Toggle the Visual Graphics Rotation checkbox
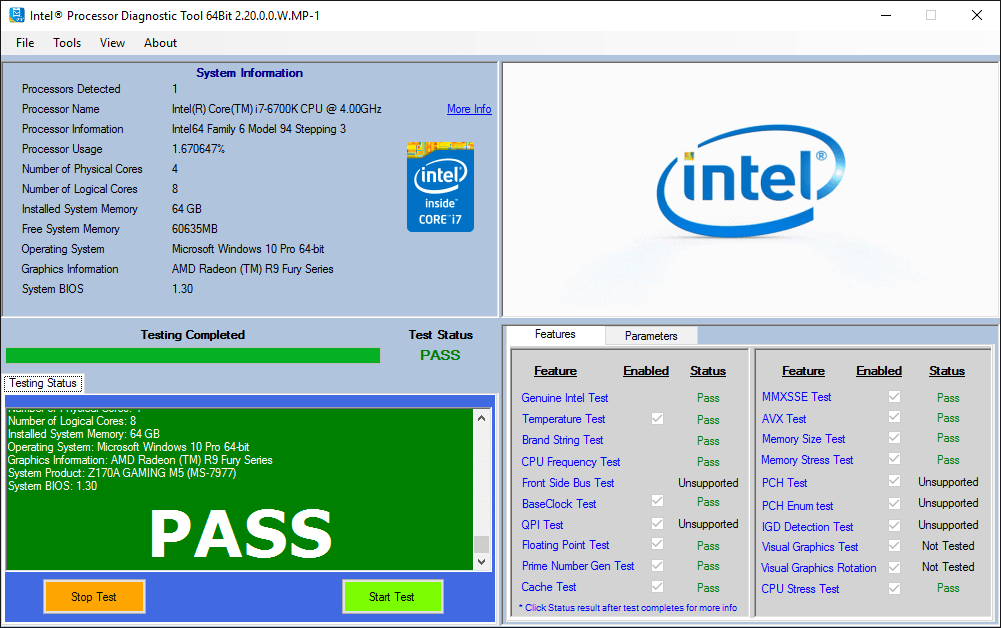The width and height of the screenshot is (1001, 628). tap(894, 567)
